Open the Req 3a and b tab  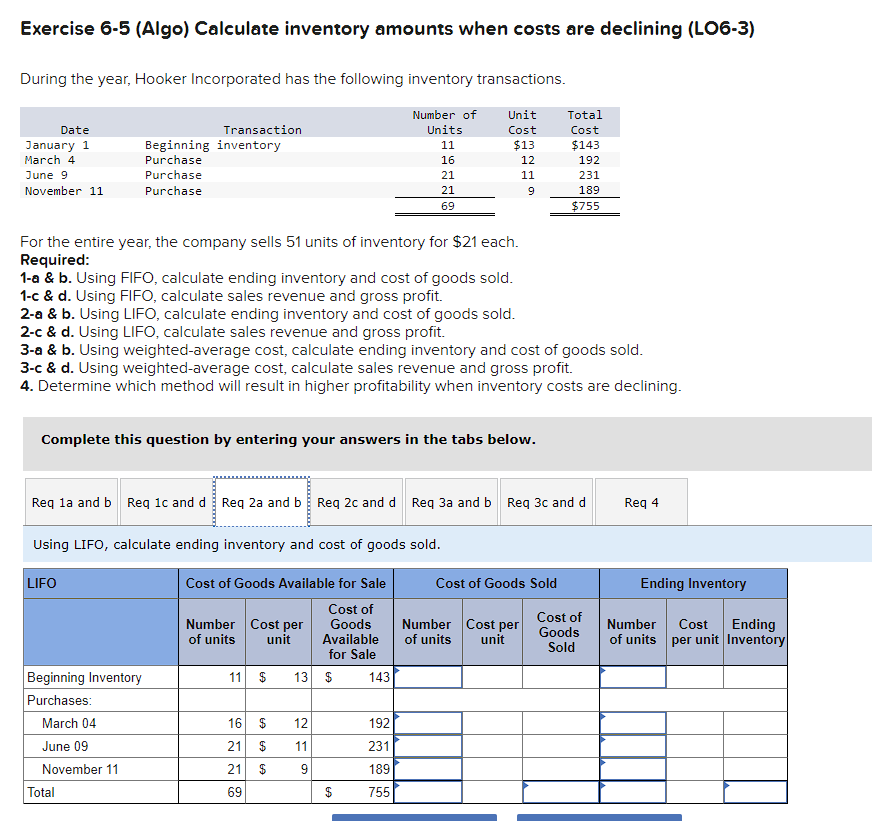click(x=451, y=502)
